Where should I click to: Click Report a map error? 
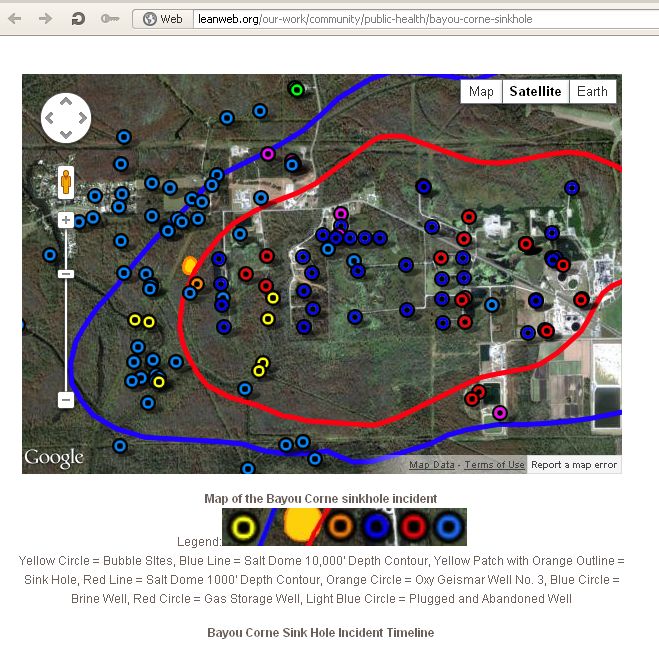(573, 465)
